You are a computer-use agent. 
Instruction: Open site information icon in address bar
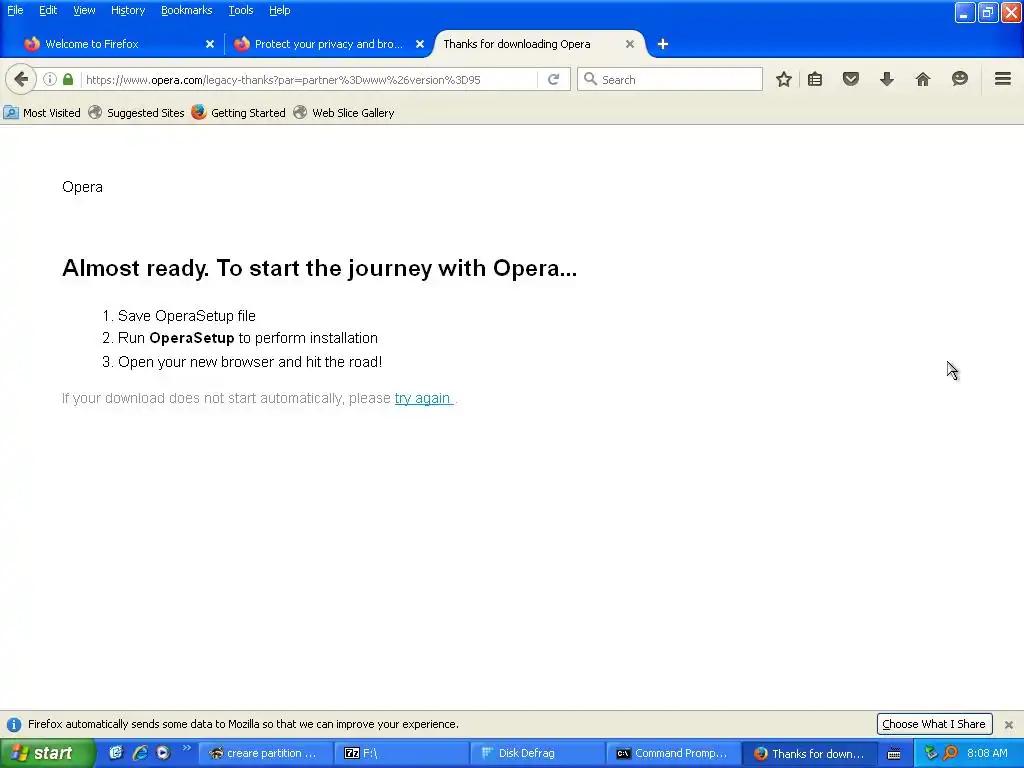tap(50, 80)
